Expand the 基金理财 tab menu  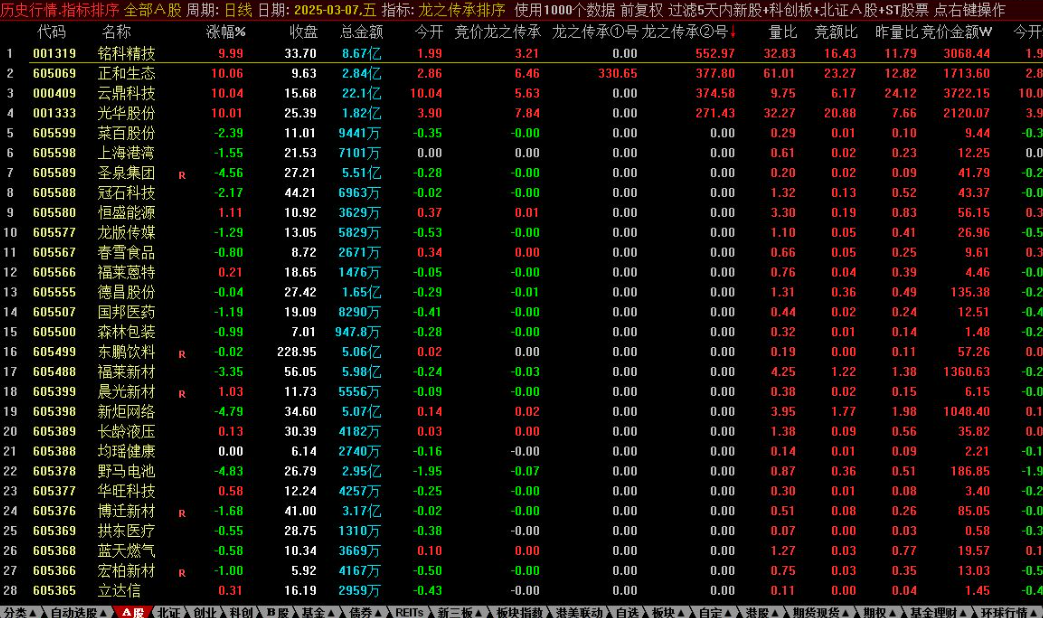pos(938,612)
